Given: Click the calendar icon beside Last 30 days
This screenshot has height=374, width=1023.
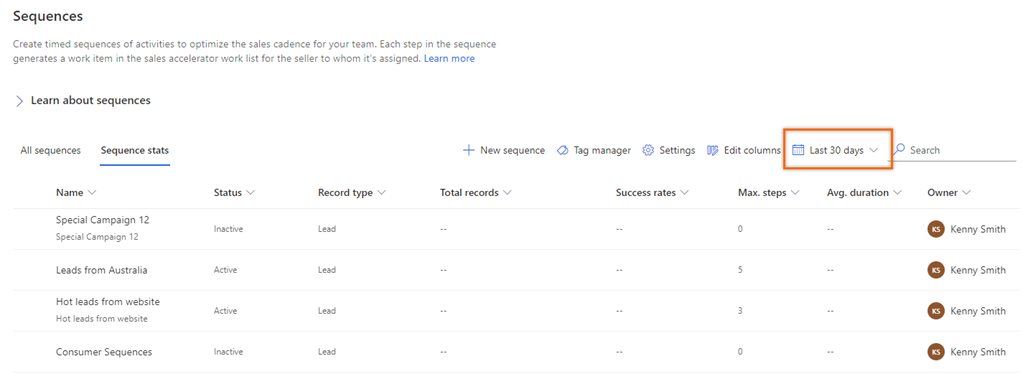Looking at the screenshot, I should coord(797,150).
